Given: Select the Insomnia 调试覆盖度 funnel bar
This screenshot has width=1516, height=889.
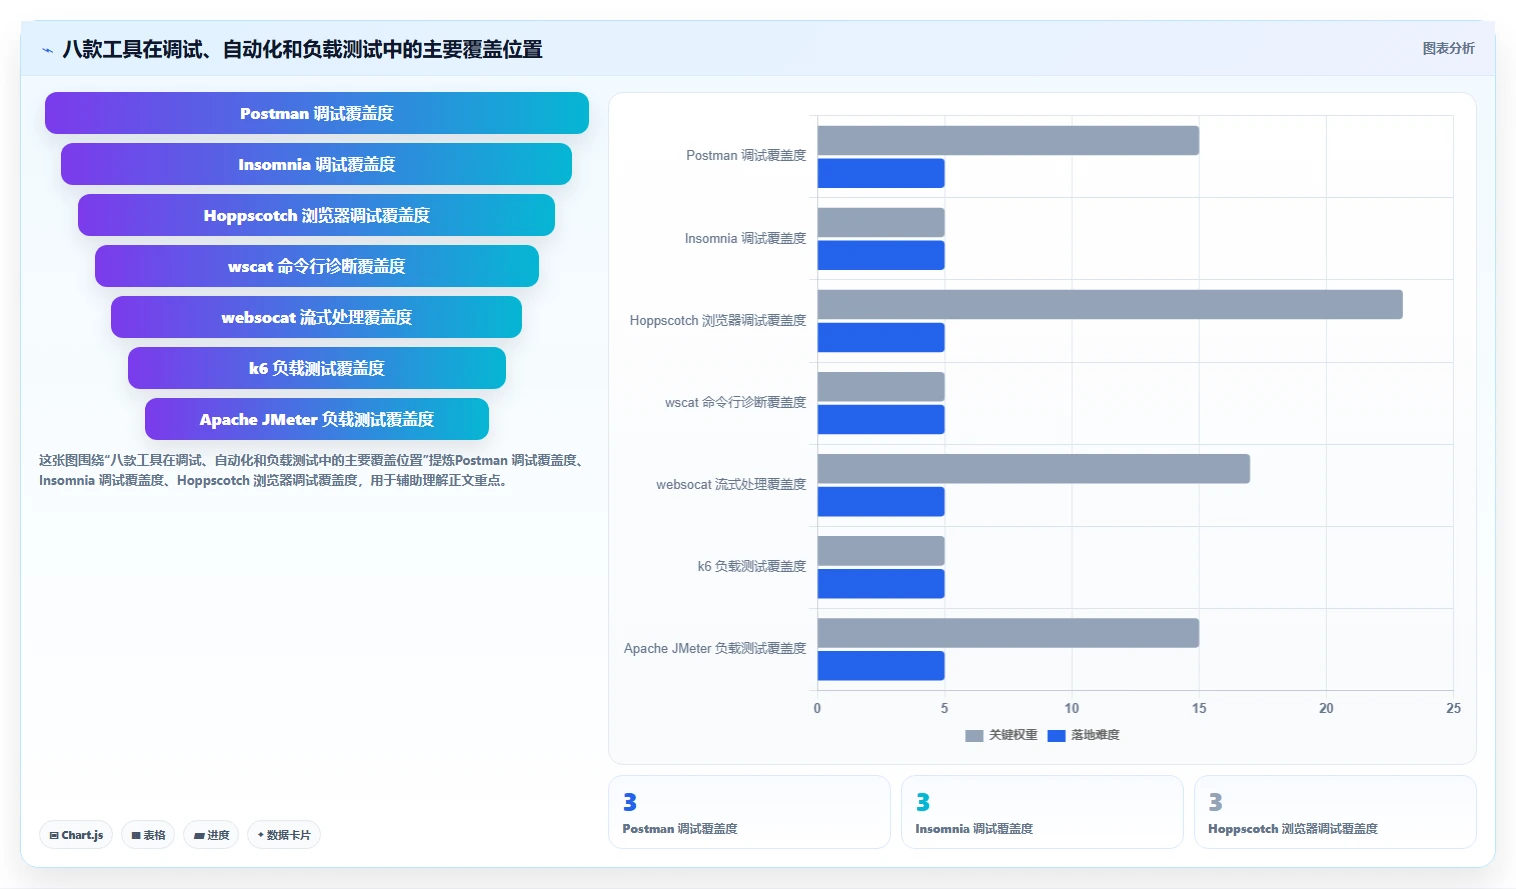Looking at the screenshot, I should [316, 164].
